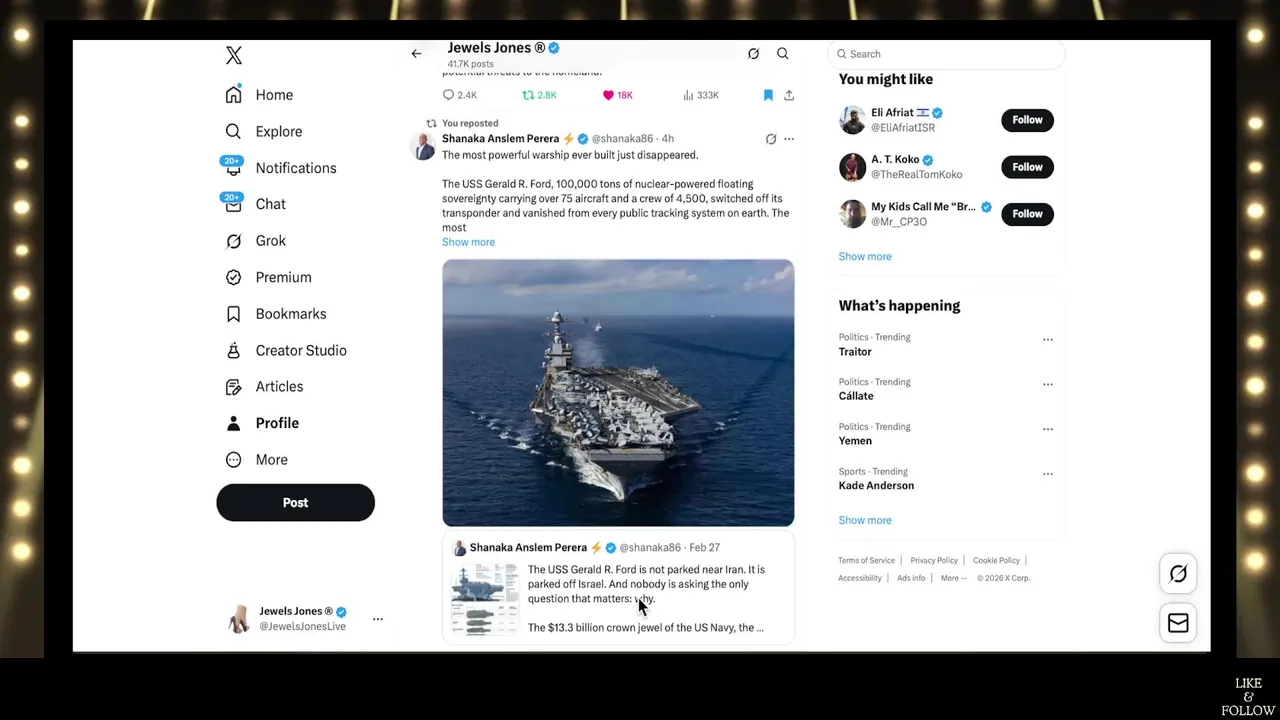
Task: Open Shanaka Anslem Perera profile name
Action: coord(500,139)
